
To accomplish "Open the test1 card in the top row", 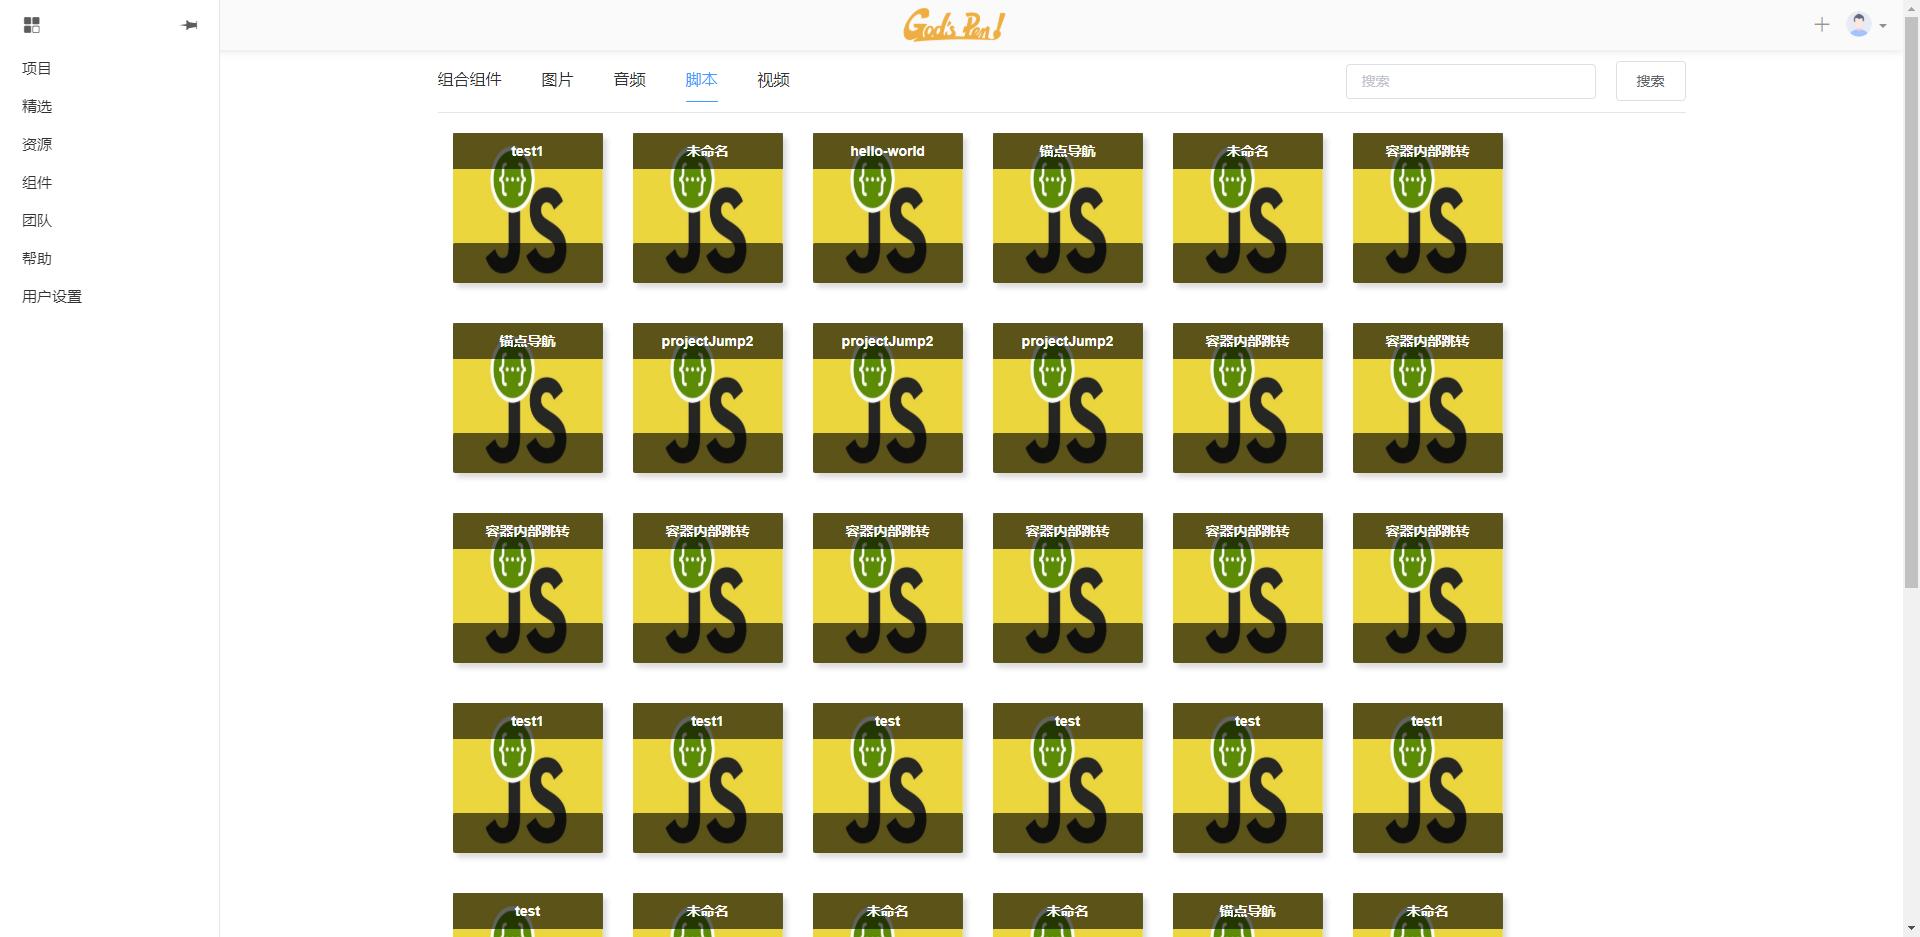I will pyautogui.click(x=528, y=208).
